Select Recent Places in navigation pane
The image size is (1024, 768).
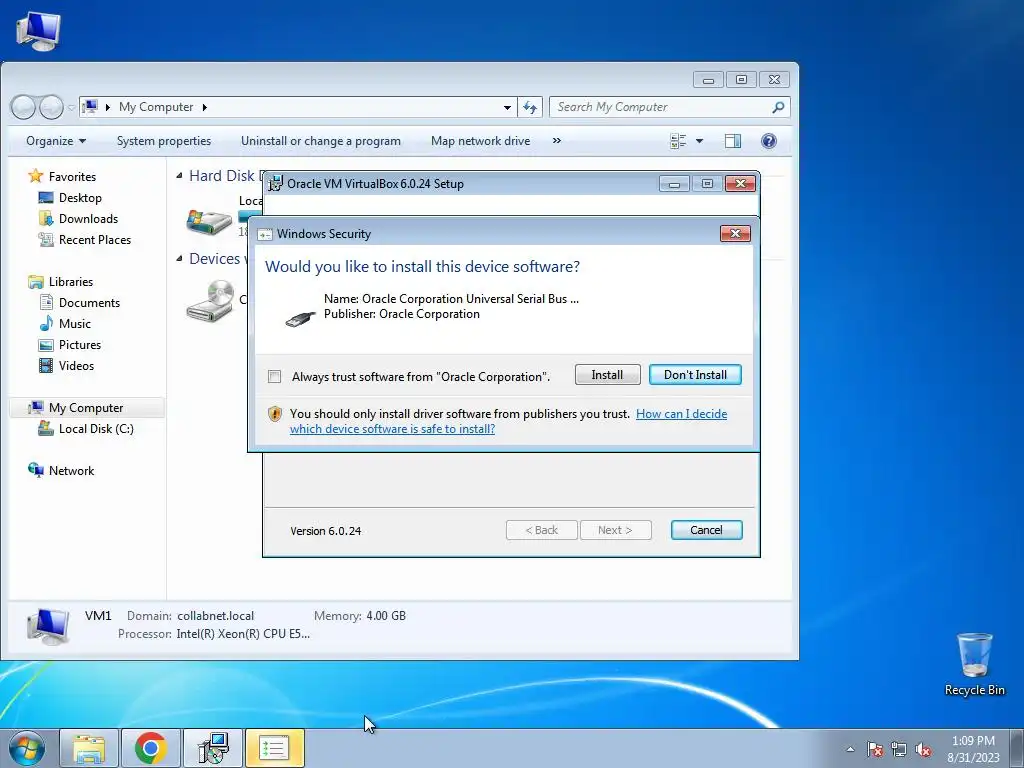[95, 240]
